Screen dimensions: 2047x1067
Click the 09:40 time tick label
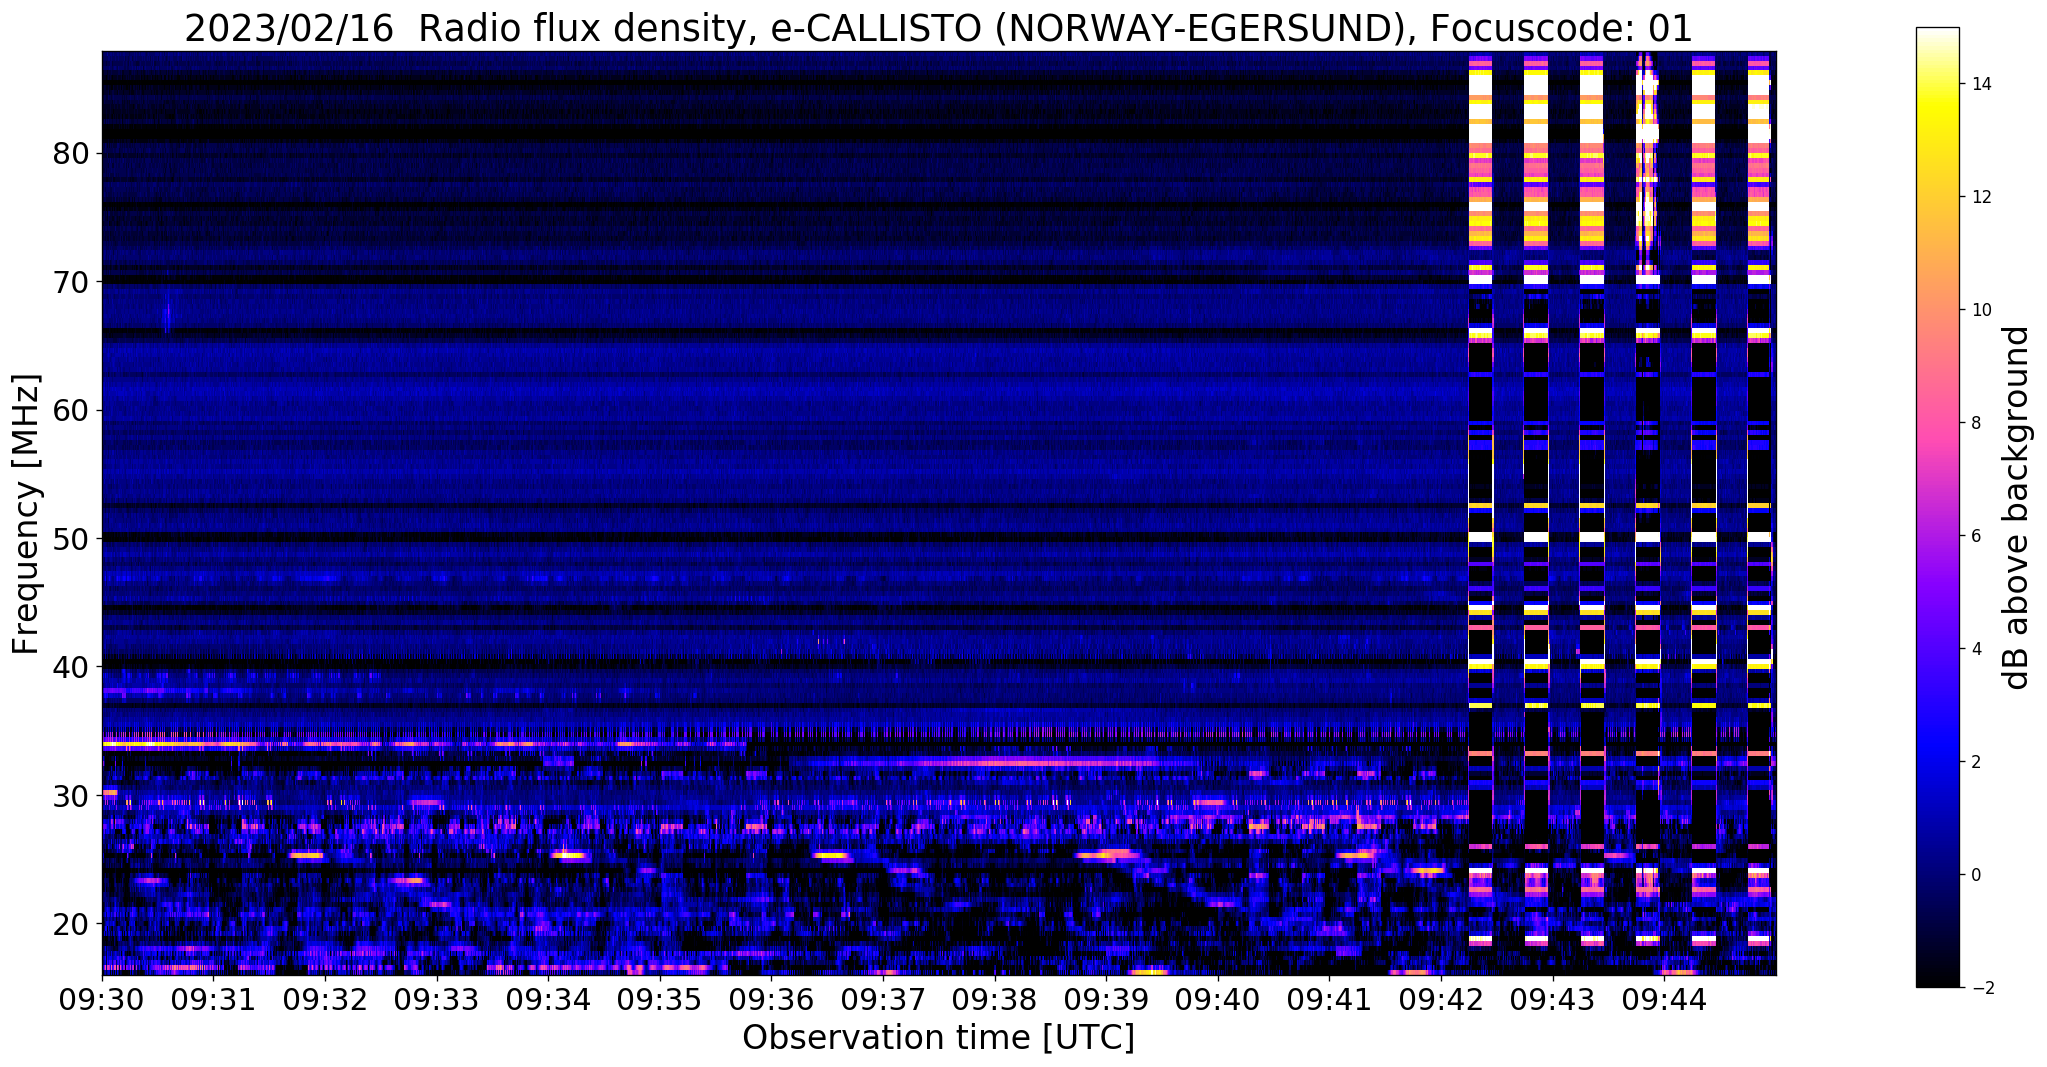coord(1218,1000)
